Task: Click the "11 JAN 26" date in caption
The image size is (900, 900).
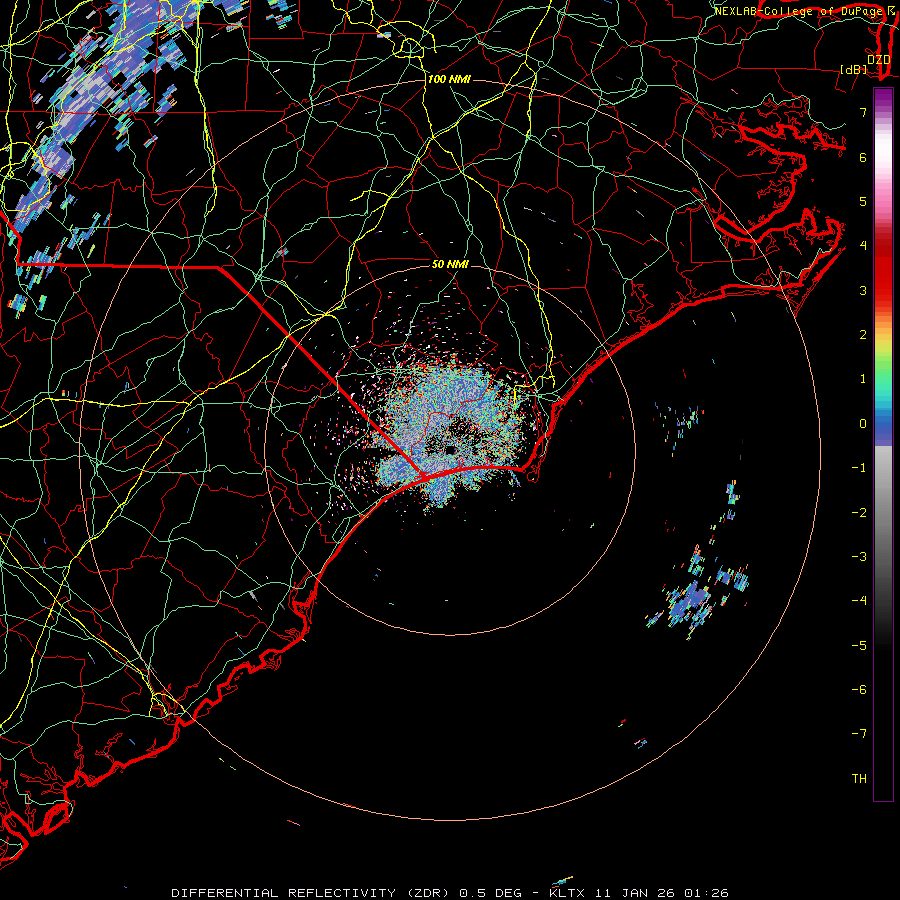Action: point(636,893)
